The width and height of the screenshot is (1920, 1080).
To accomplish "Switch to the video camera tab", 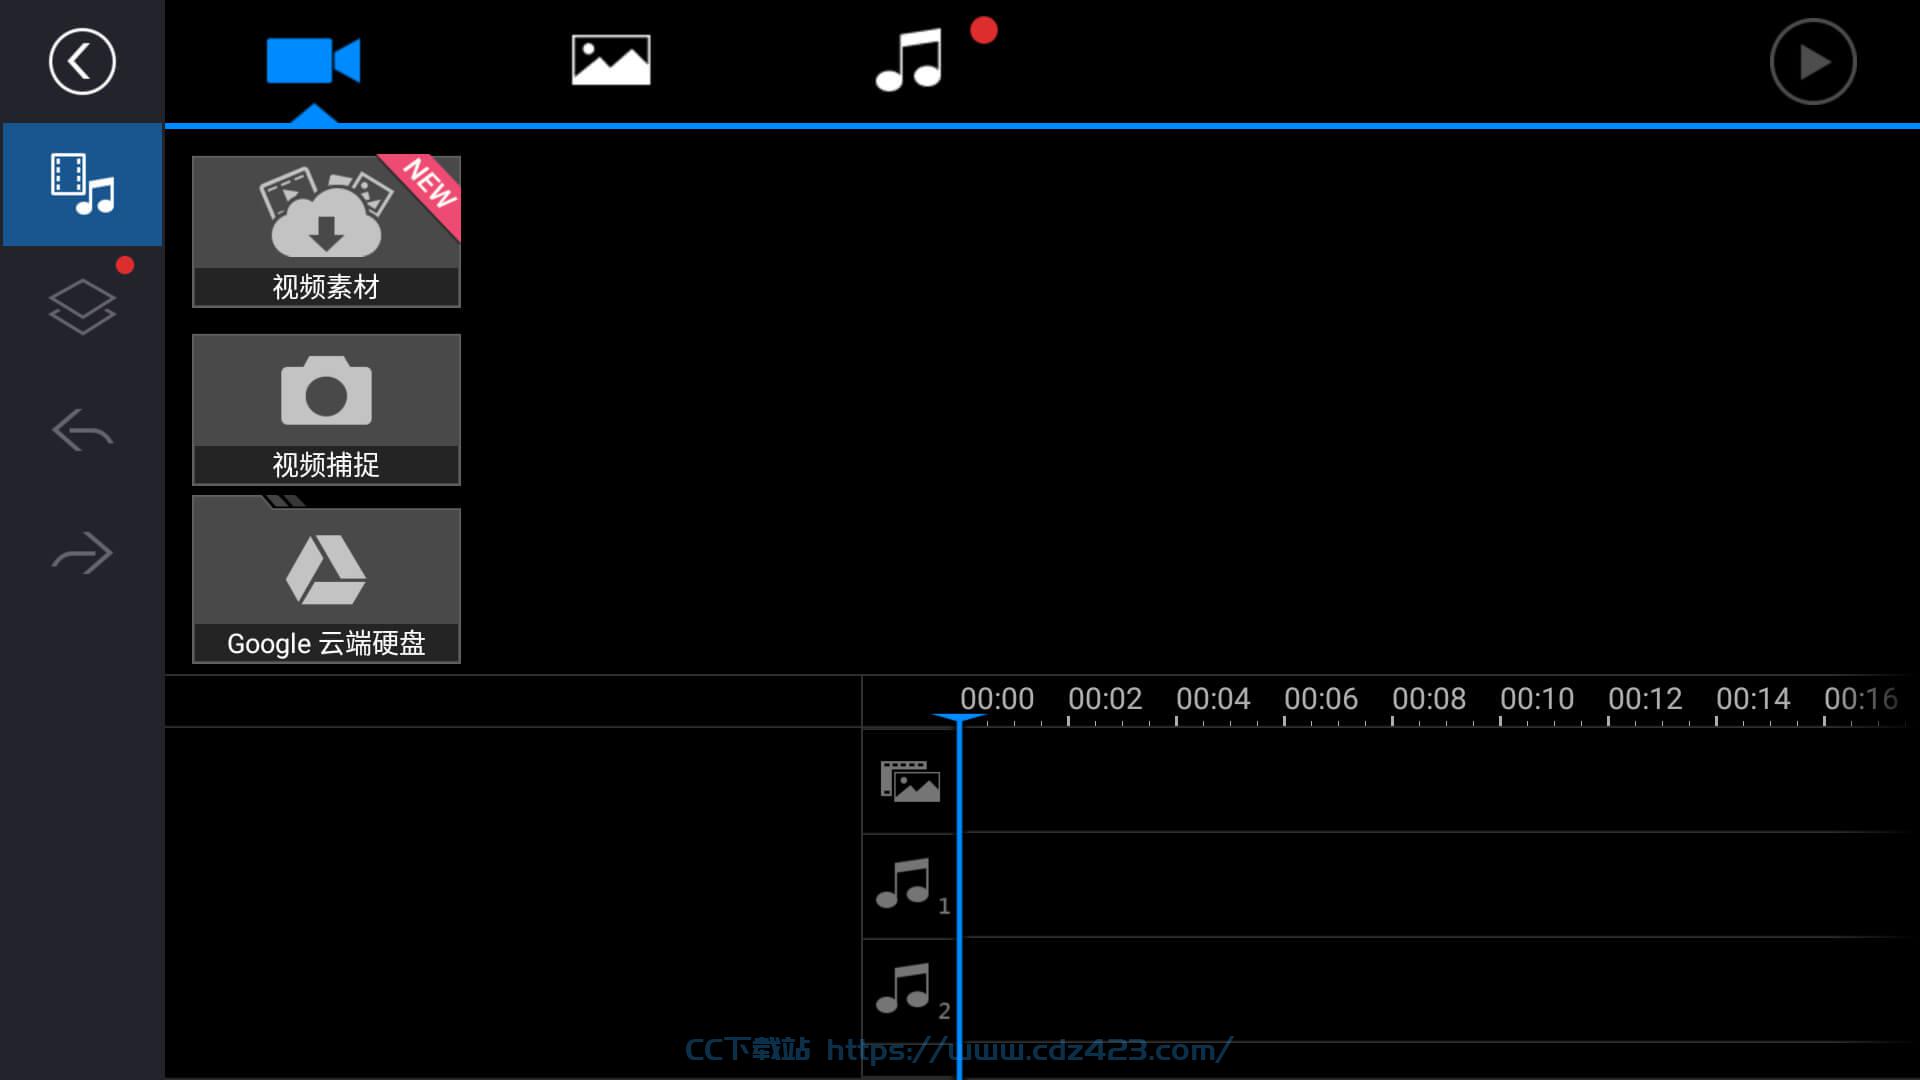I will (313, 61).
